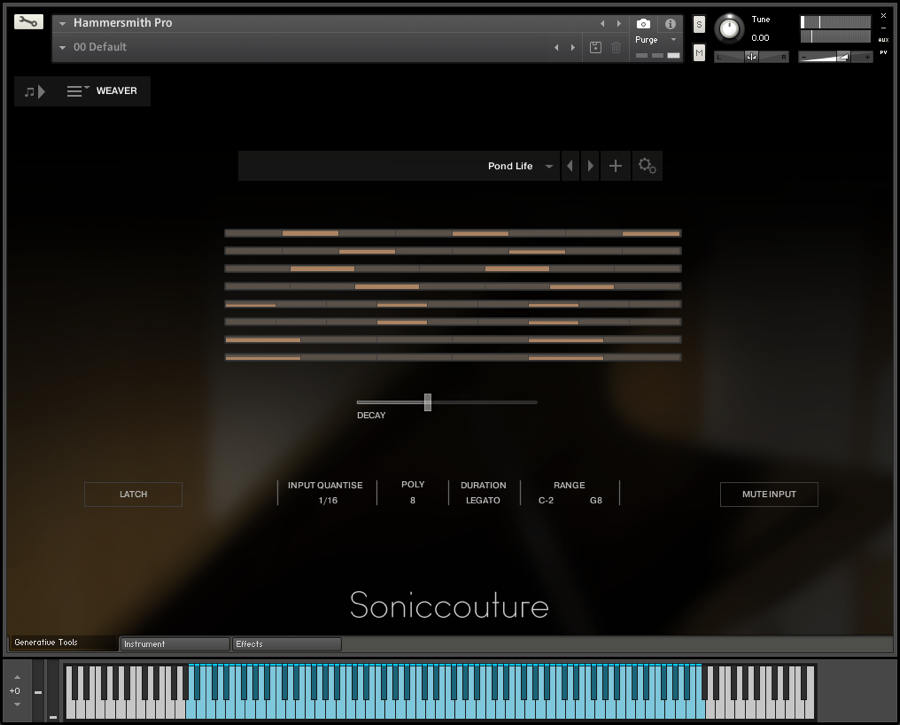
Task: Switch to the Instrument tab
Action: [174, 644]
